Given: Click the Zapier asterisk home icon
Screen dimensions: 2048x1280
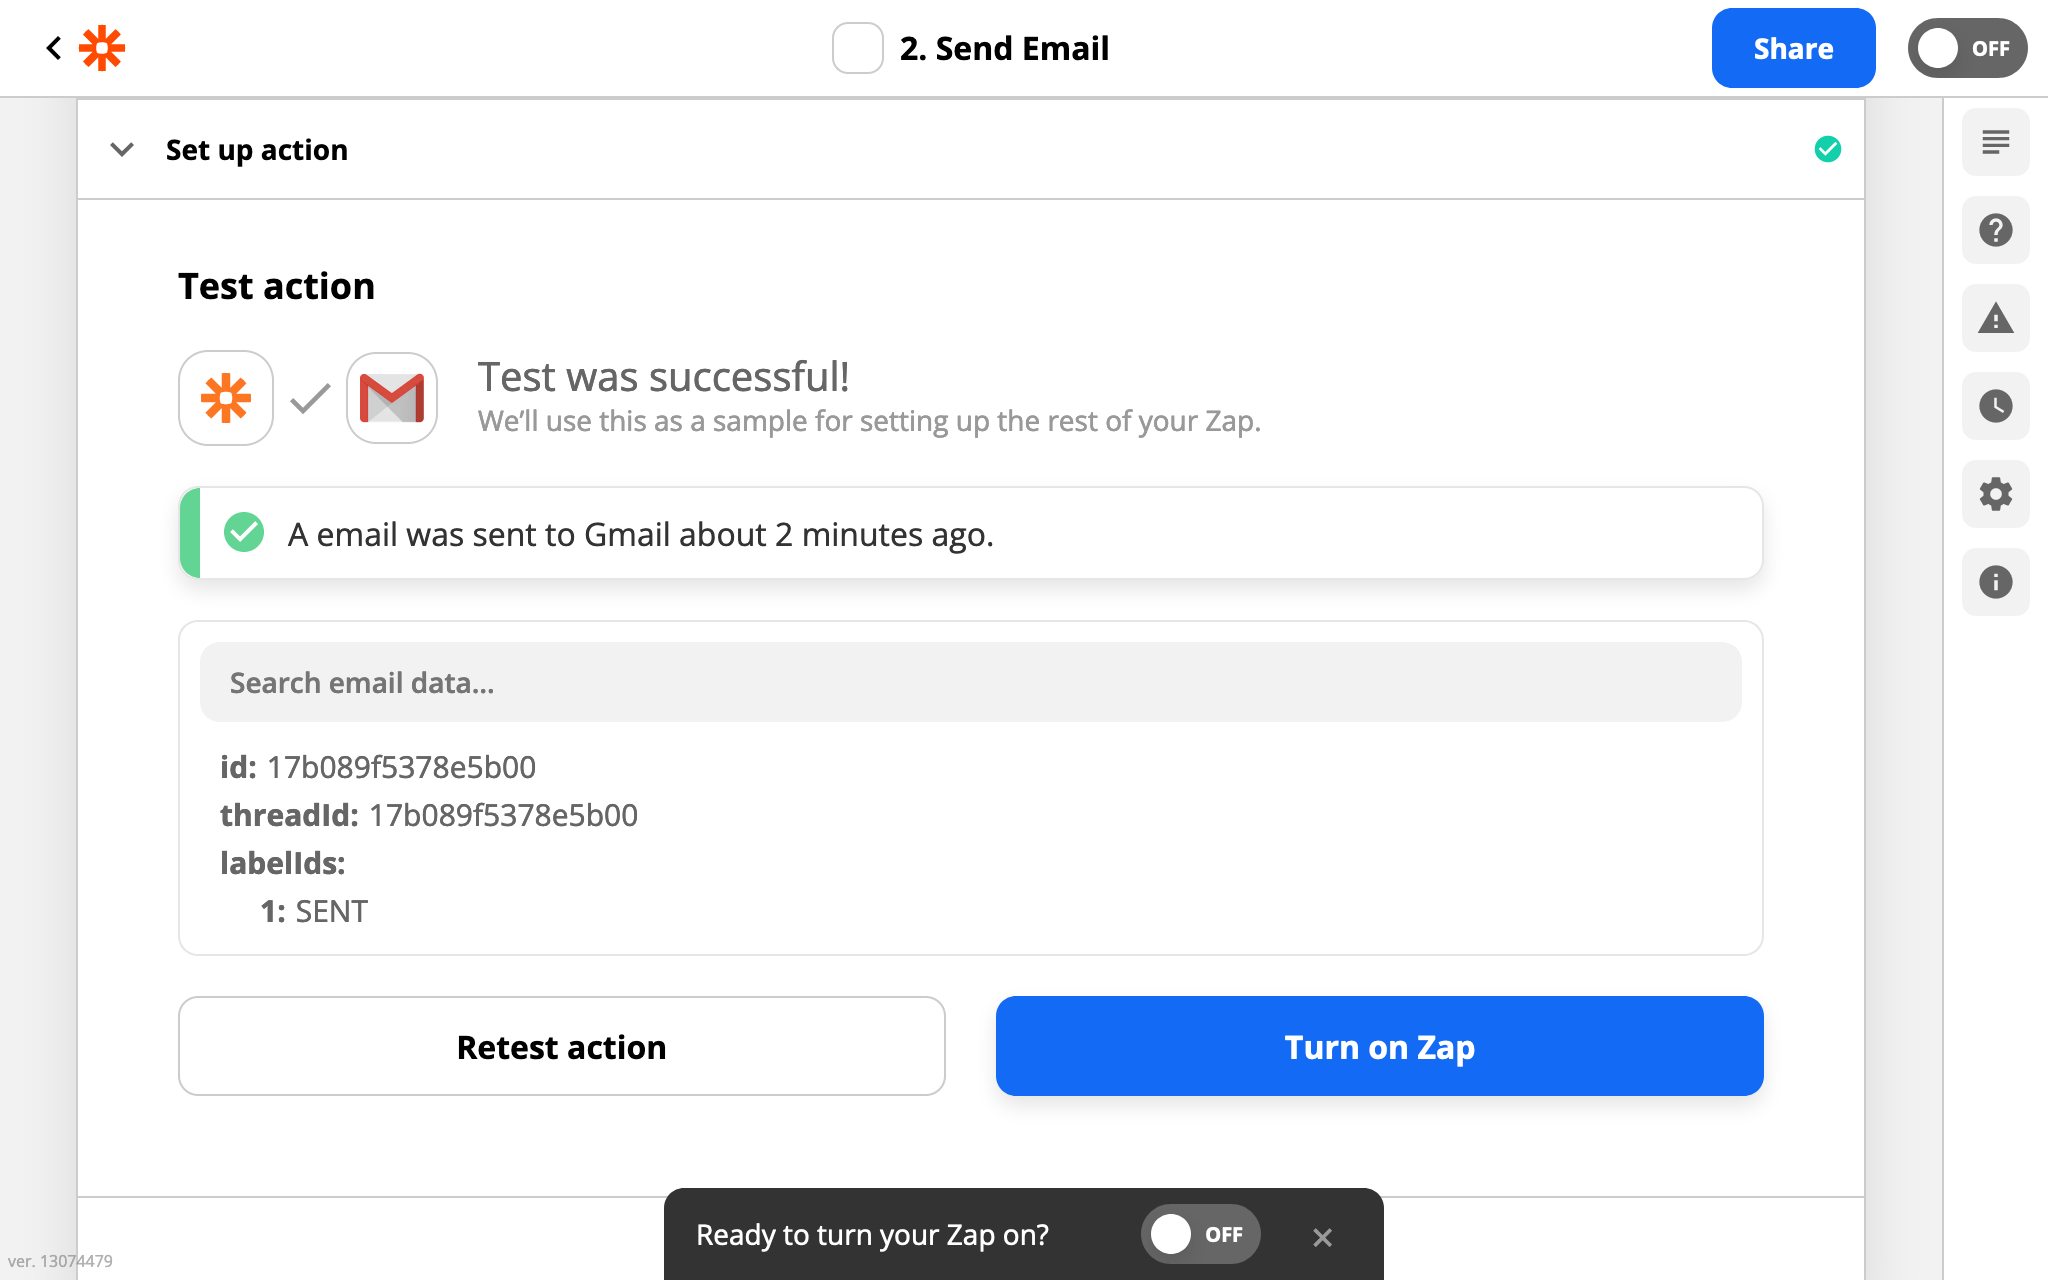Looking at the screenshot, I should coord(103,49).
